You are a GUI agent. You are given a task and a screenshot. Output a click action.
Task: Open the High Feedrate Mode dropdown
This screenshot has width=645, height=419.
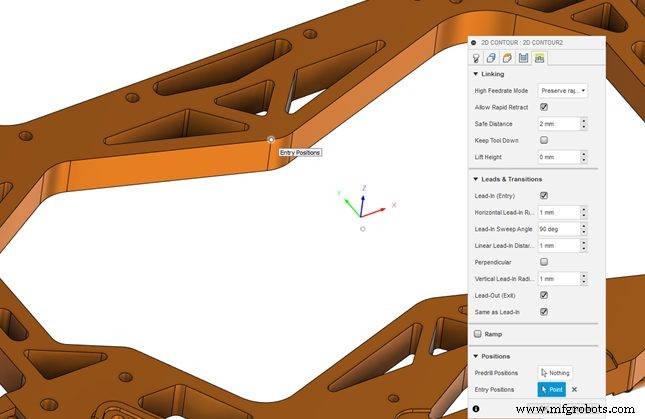point(562,90)
